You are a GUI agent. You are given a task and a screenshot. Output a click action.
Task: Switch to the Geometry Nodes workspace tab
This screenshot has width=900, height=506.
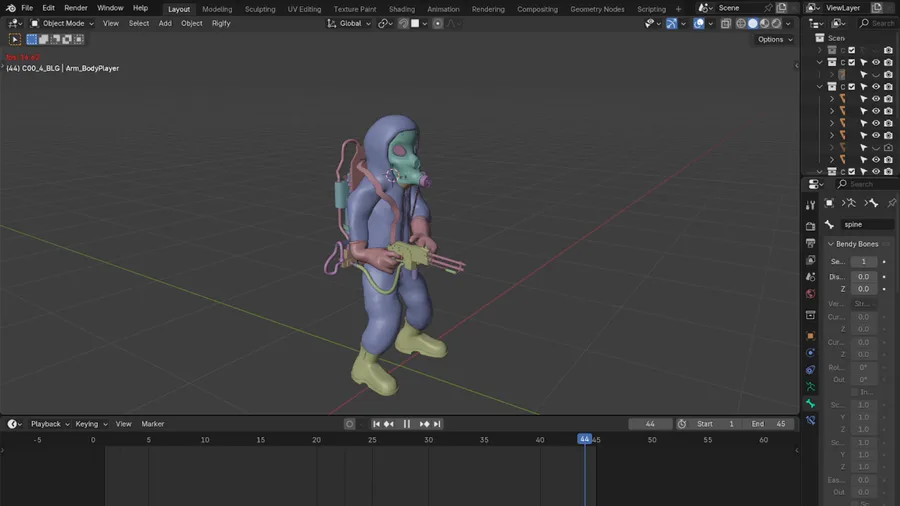click(x=597, y=9)
